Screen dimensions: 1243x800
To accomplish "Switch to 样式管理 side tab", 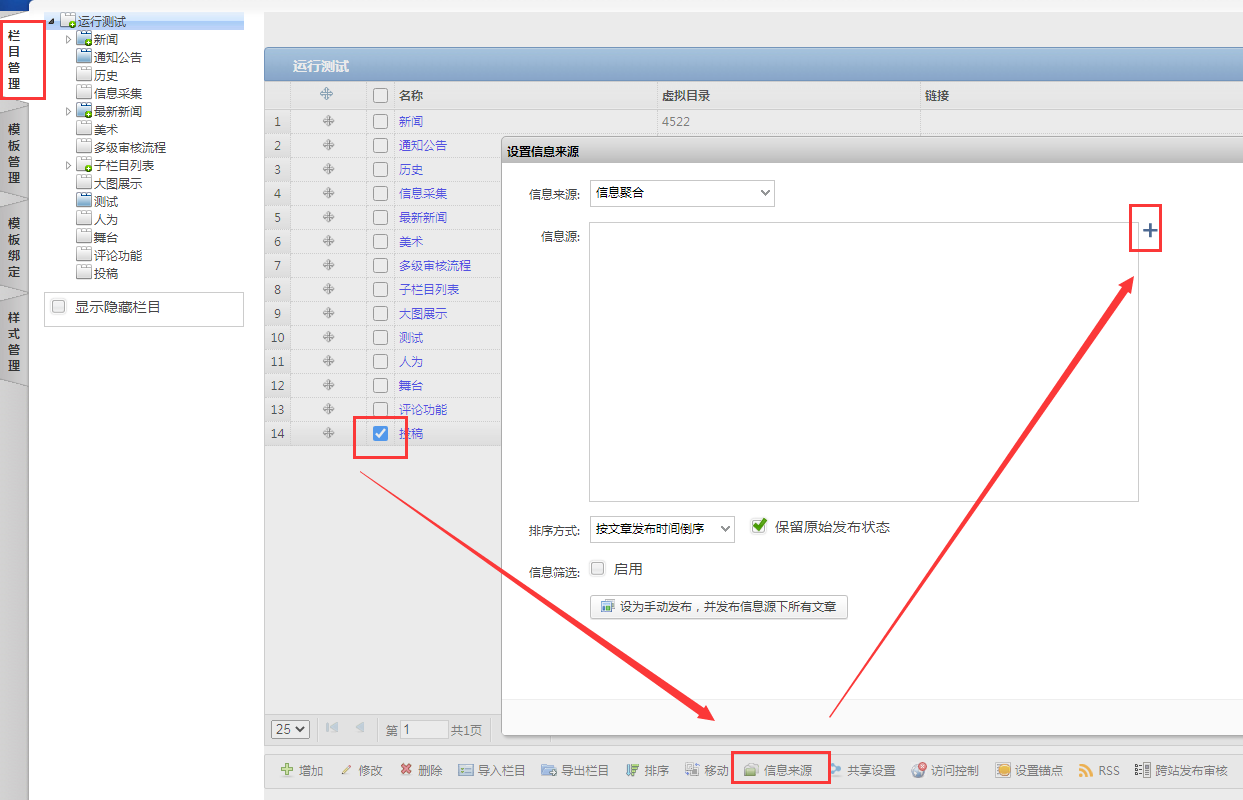I will [14, 333].
